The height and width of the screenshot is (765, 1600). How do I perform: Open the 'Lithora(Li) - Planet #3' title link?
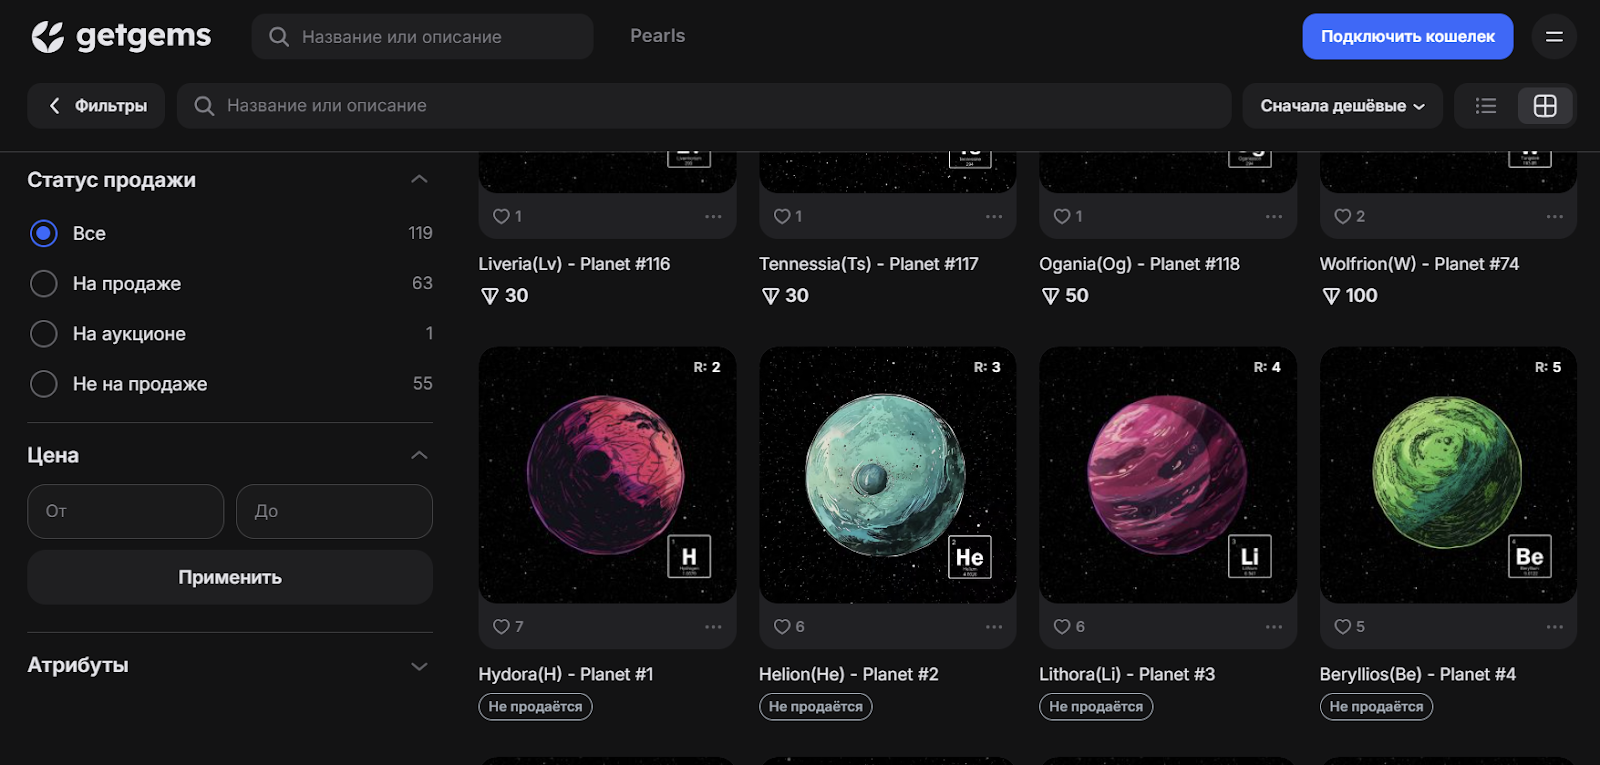click(1127, 675)
